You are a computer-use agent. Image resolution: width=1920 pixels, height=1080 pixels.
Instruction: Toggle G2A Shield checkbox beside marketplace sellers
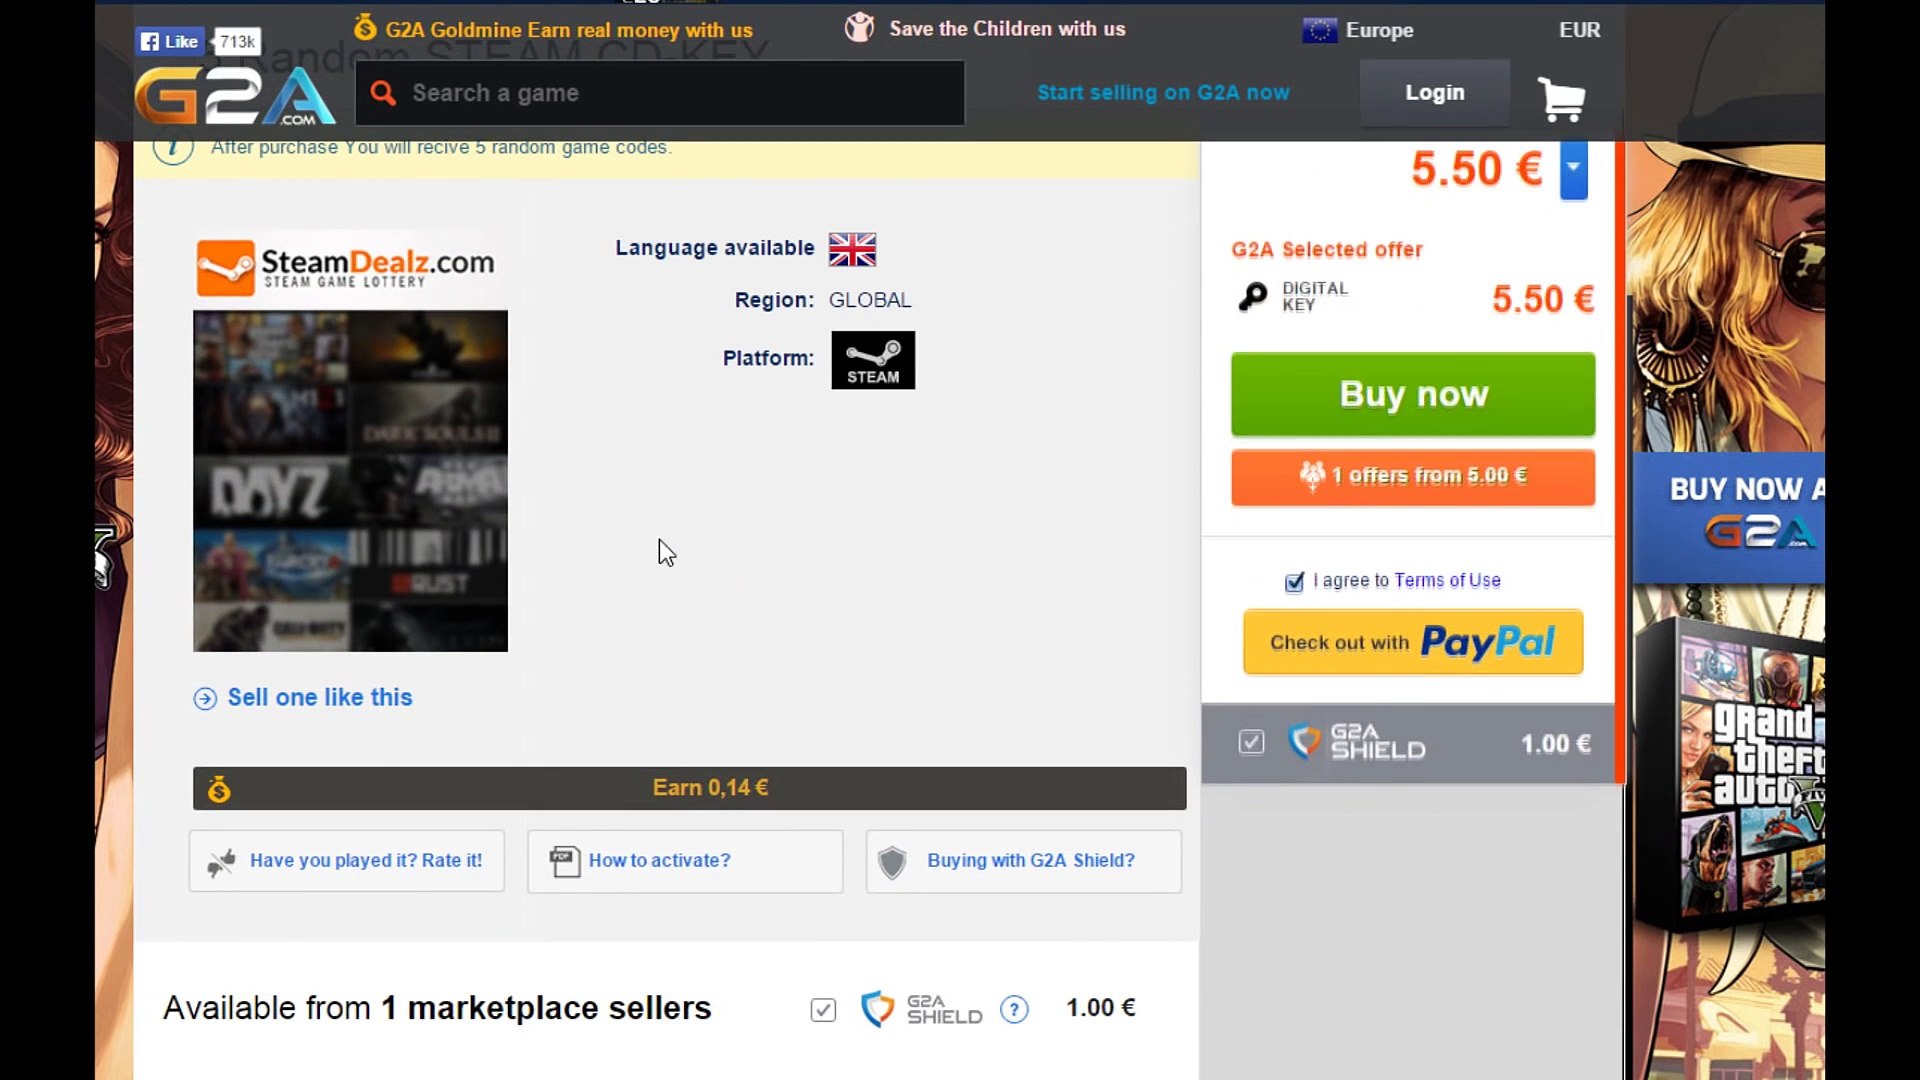pos(823,1010)
